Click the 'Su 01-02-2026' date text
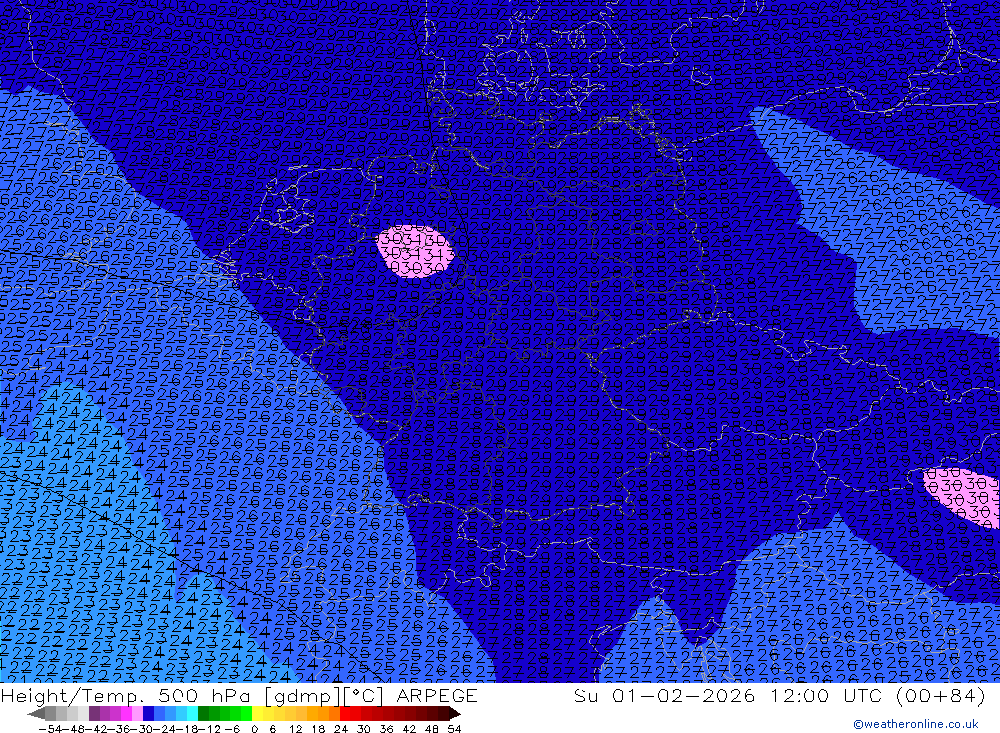The height and width of the screenshot is (733, 1000). tap(665, 695)
